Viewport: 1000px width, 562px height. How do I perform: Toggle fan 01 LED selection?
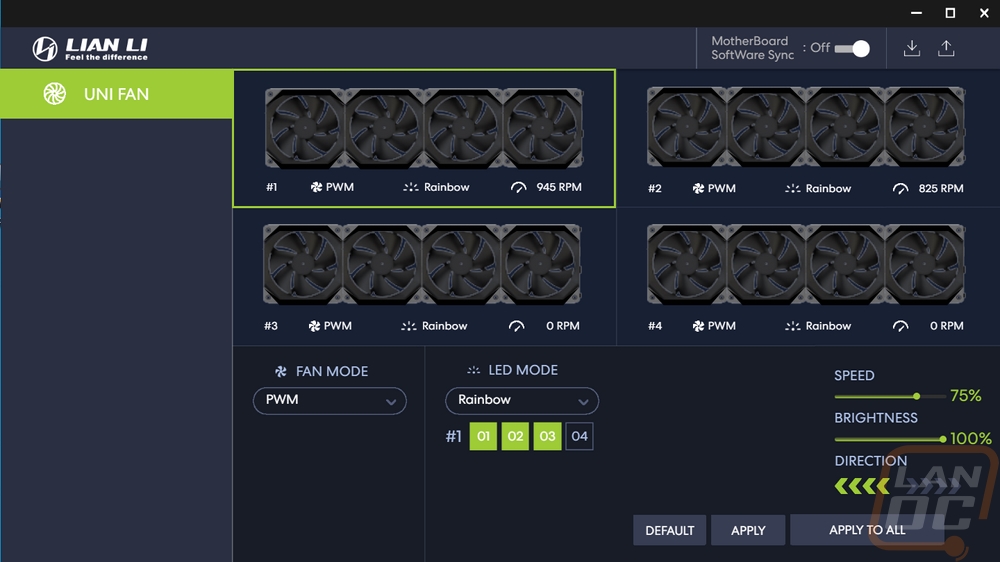(x=483, y=436)
